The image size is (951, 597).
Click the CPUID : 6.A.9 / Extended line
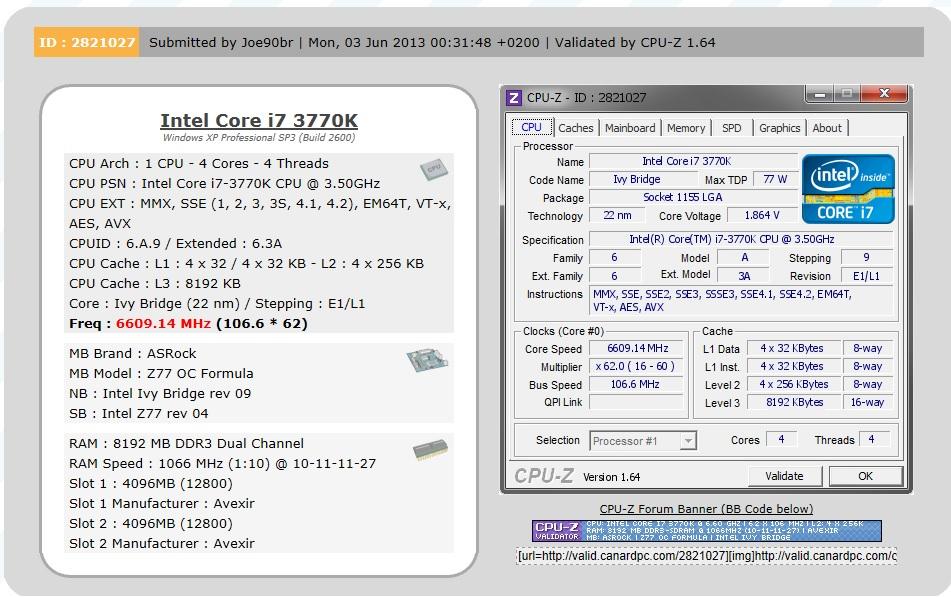click(175, 243)
